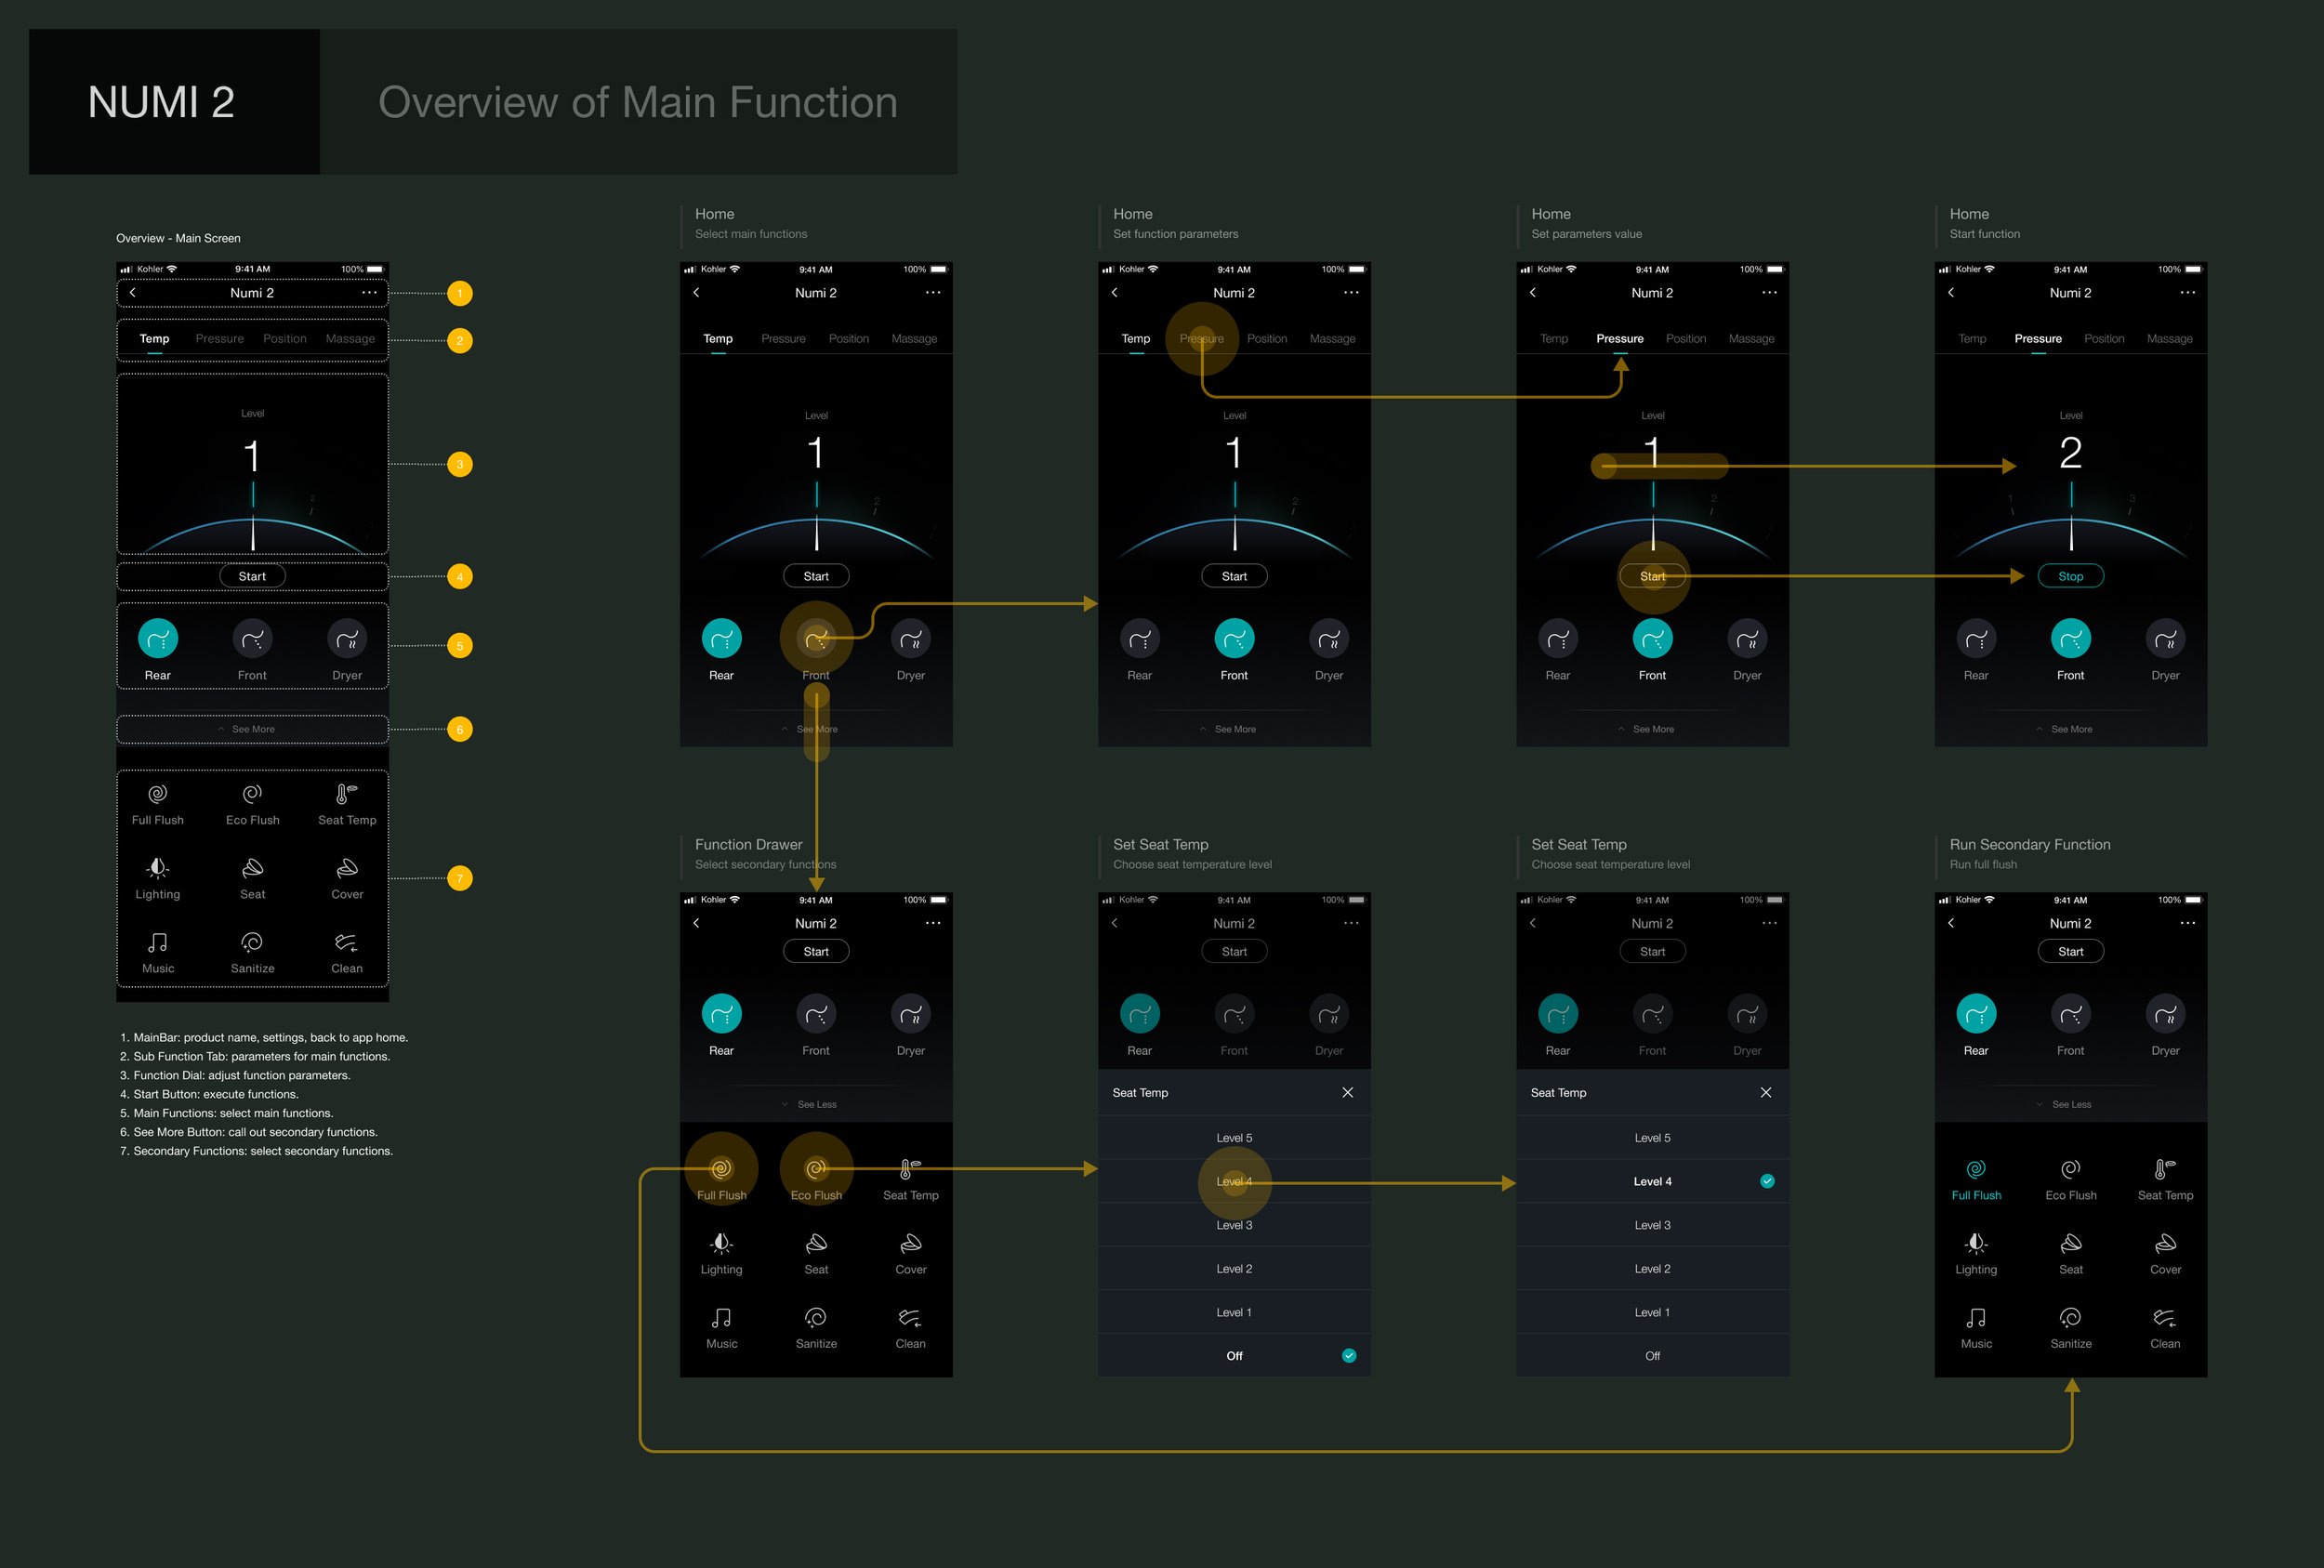Tap Numi 2 title in Run Secondary Function header
This screenshot has height=1568, width=2324.
coord(2070,923)
